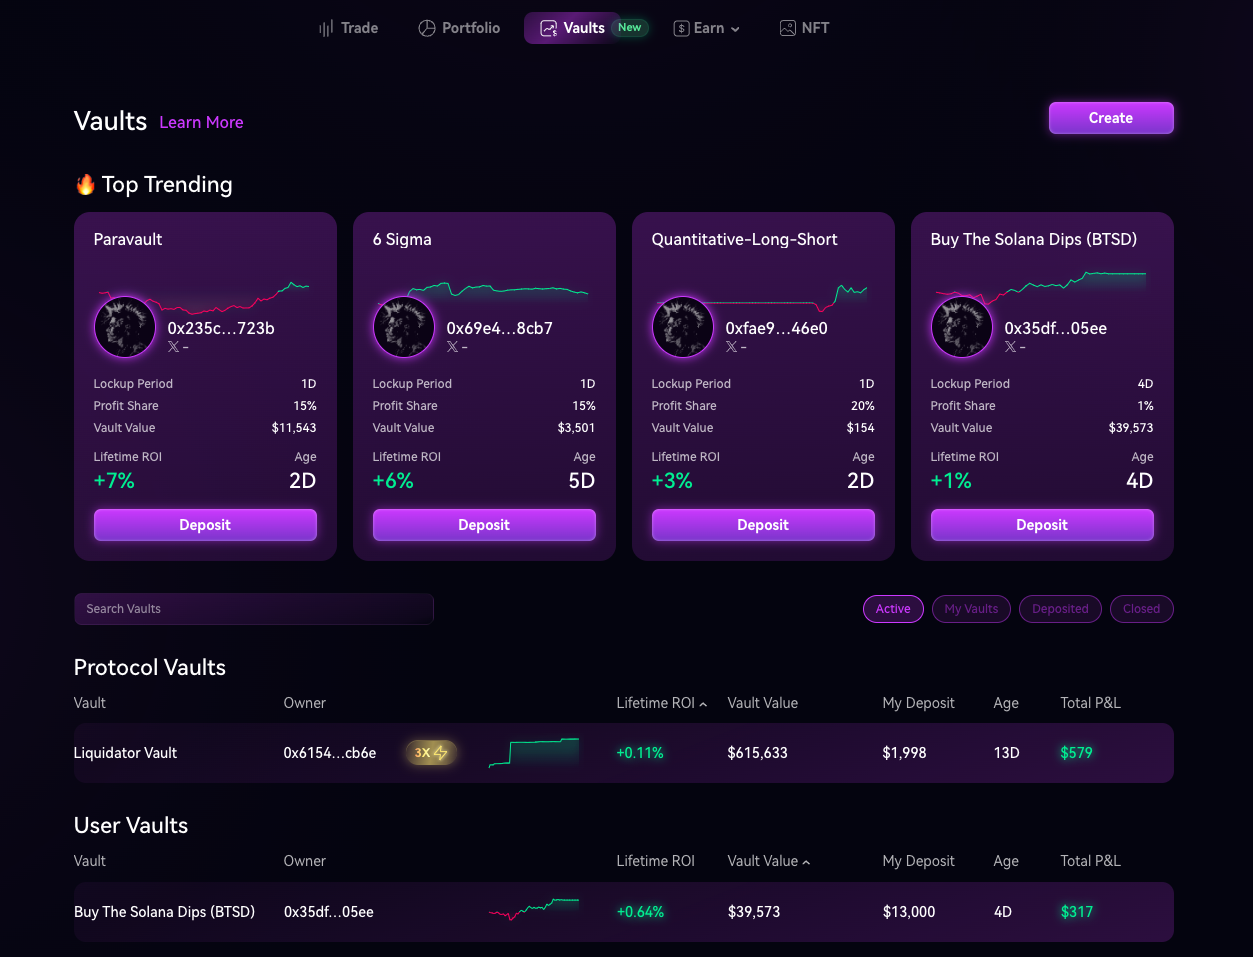Image resolution: width=1253 pixels, height=957 pixels.
Task: Click the 3X lightning boost badge
Action: pyautogui.click(x=431, y=753)
